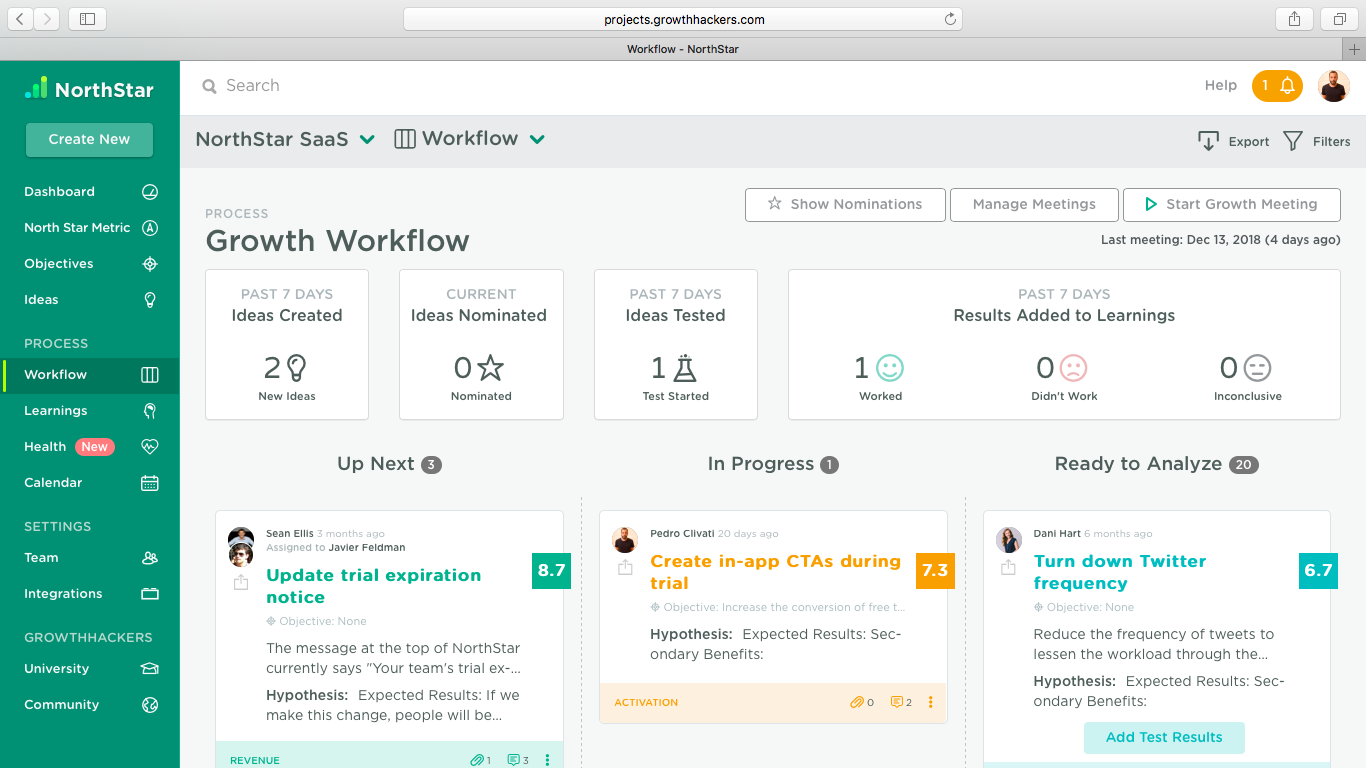The height and width of the screenshot is (768, 1366).
Task: Open the Filters funnel icon
Action: point(1293,141)
